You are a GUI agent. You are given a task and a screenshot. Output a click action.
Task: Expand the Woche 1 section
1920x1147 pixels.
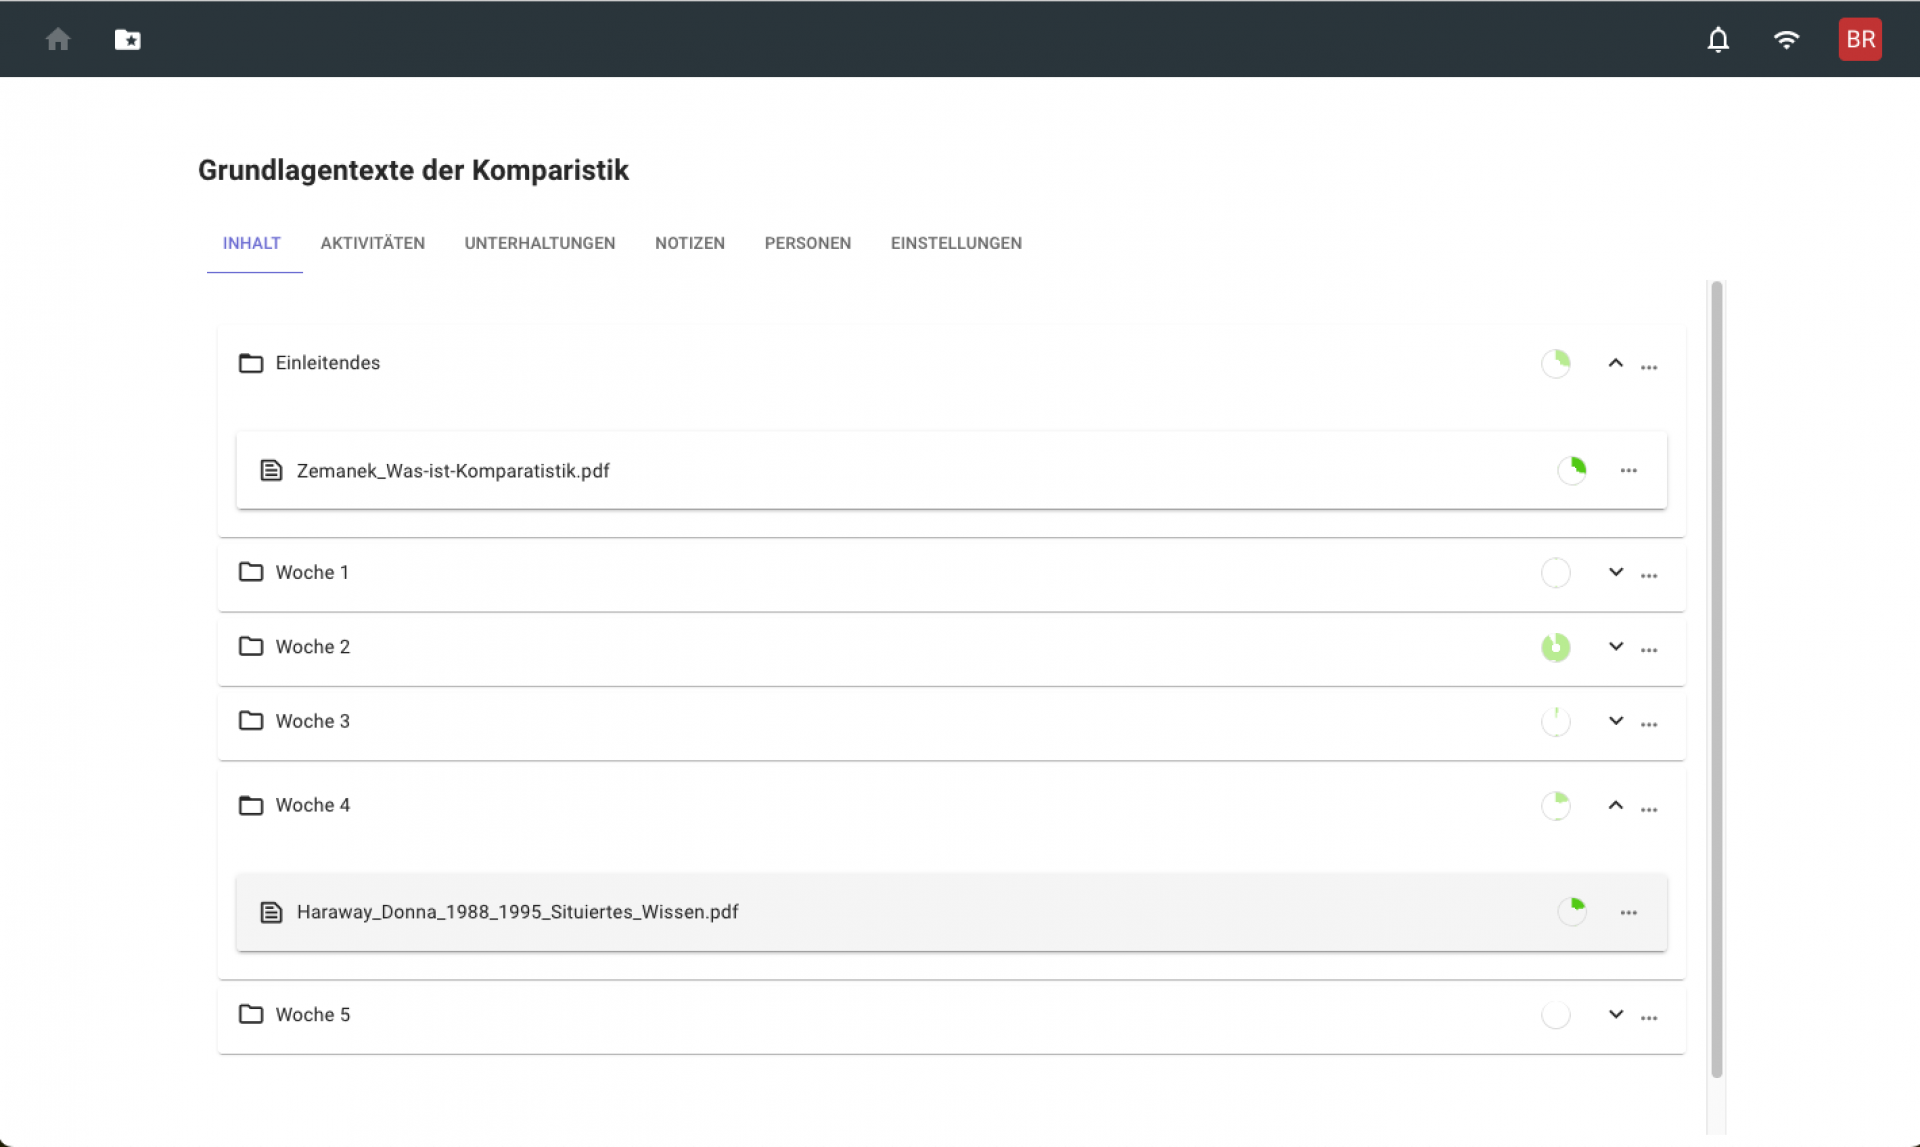(x=1616, y=572)
